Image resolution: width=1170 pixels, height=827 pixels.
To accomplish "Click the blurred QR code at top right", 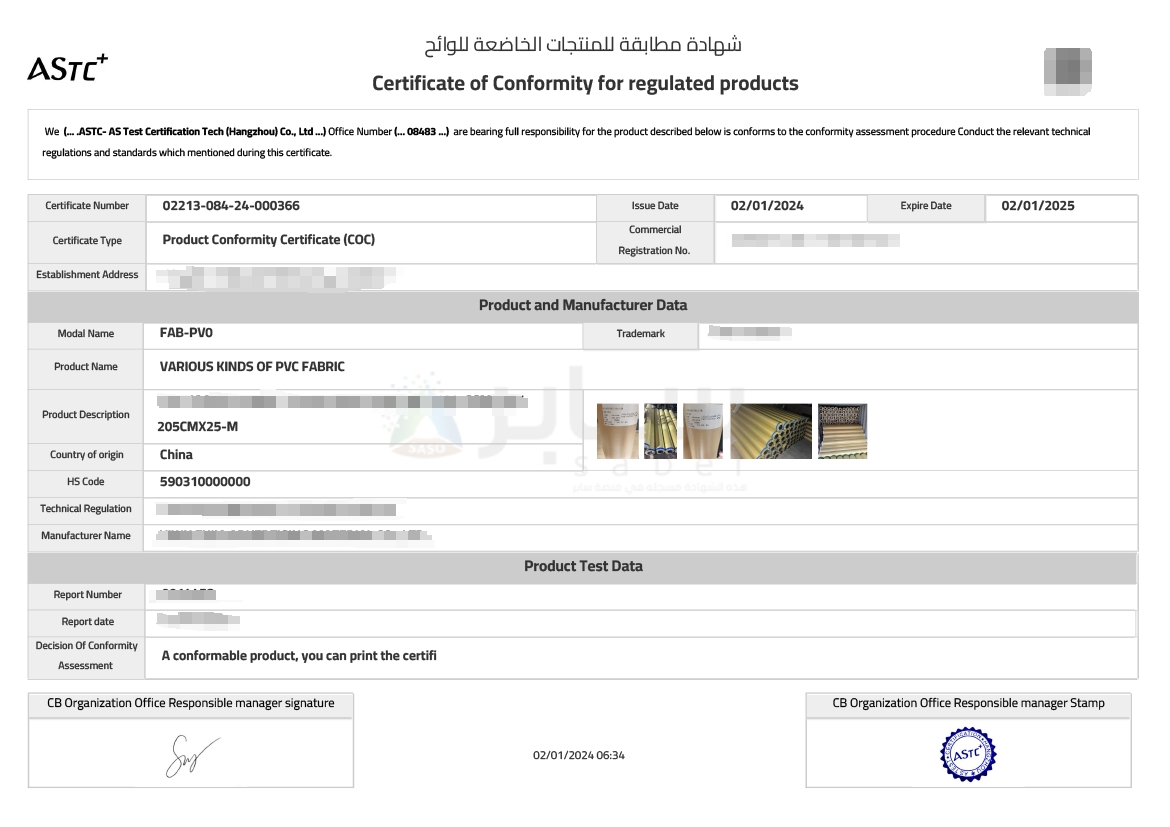I will pos(1068,72).
